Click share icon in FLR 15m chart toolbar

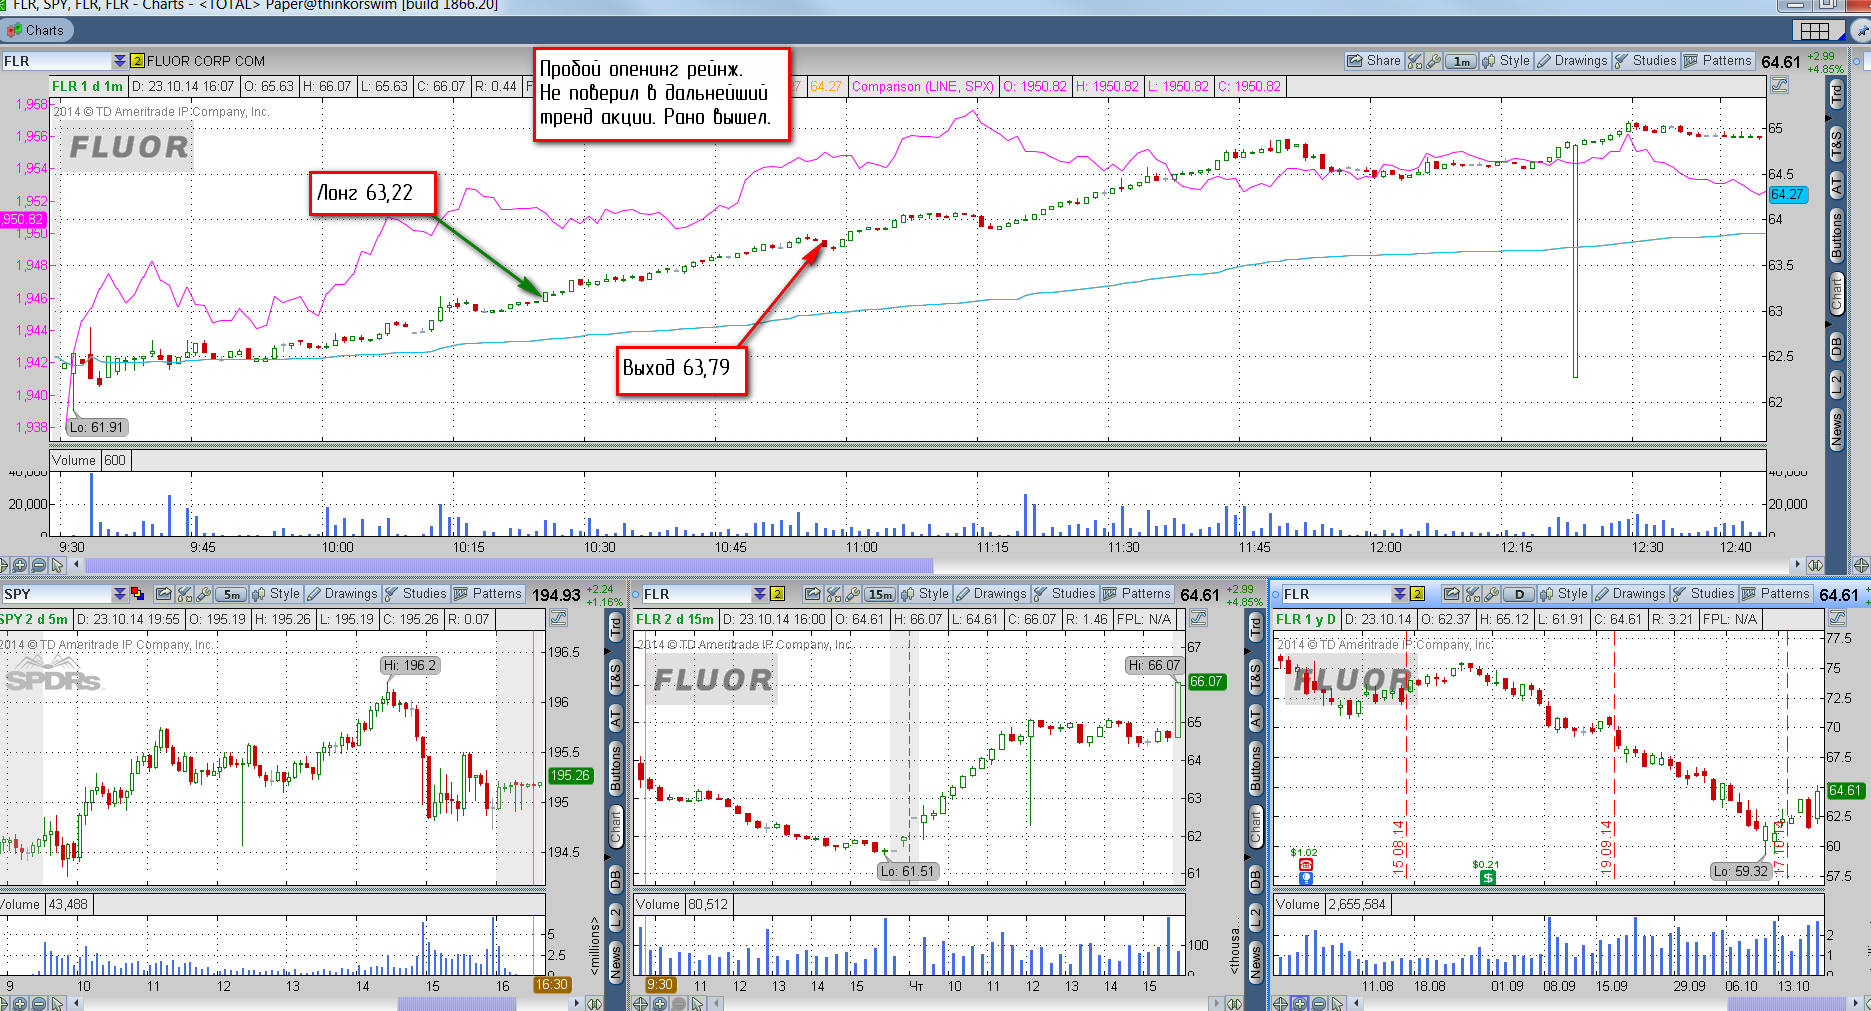point(813,594)
